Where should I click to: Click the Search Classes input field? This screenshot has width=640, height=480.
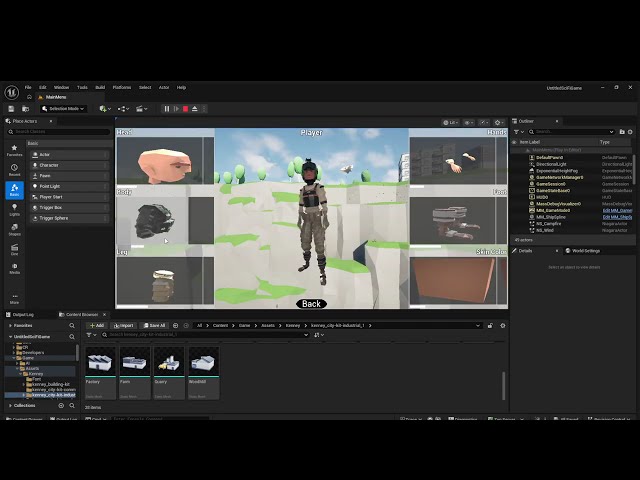pyautogui.click(x=59, y=132)
